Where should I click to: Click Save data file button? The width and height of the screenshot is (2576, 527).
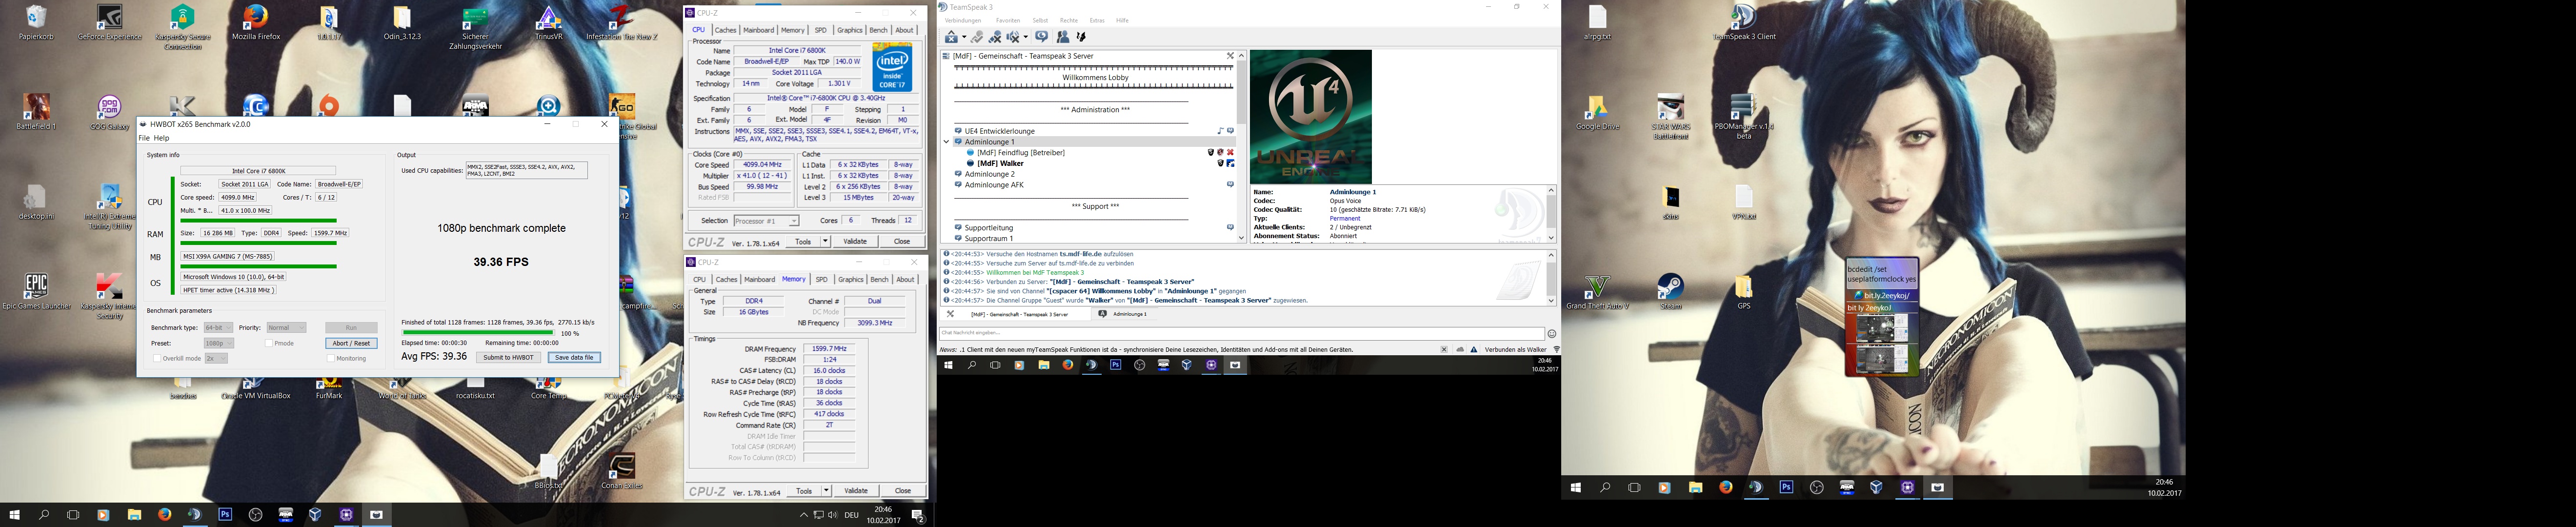[574, 357]
